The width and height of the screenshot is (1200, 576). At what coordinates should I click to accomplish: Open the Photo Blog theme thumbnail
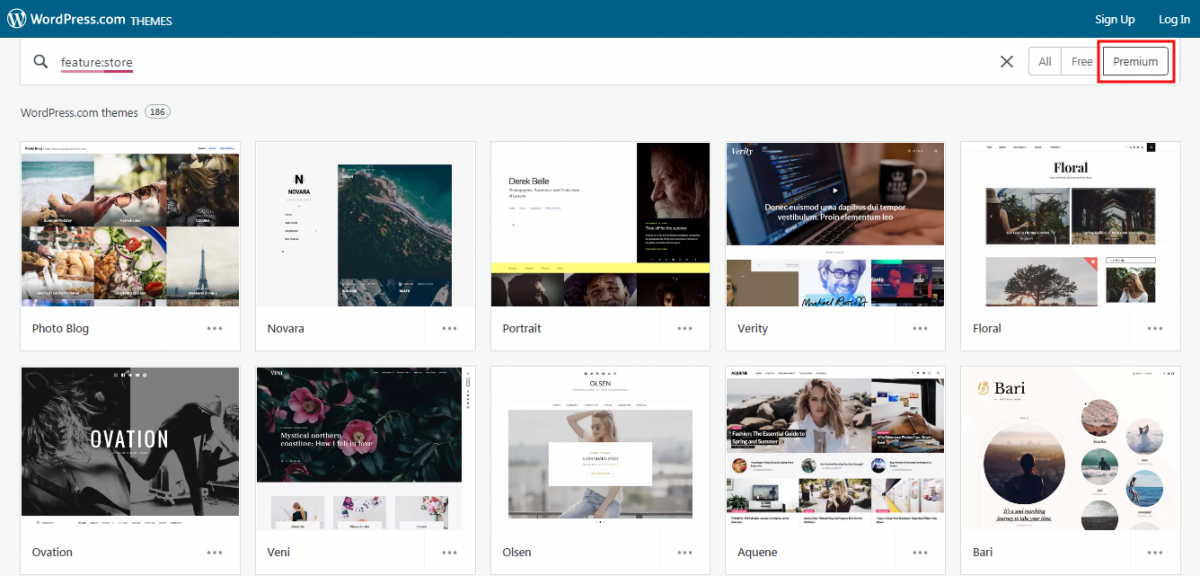(x=130, y=224)
